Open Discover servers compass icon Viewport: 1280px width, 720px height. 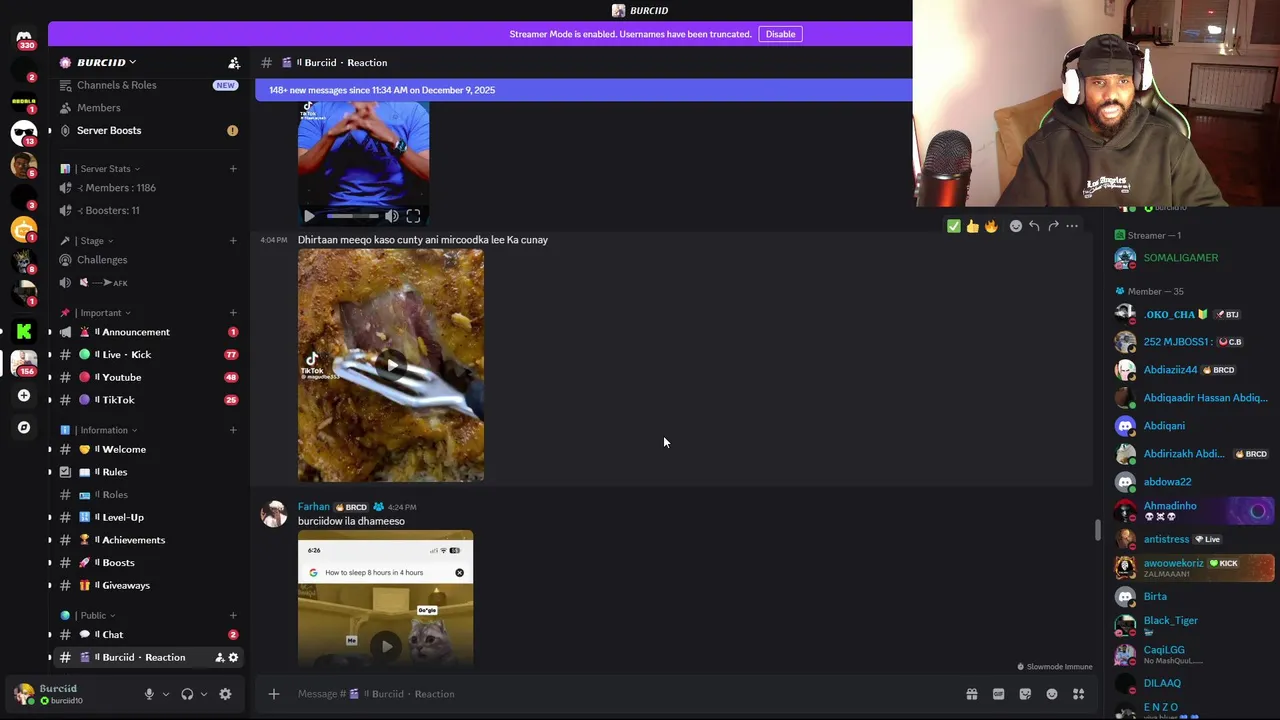point(24,427)
